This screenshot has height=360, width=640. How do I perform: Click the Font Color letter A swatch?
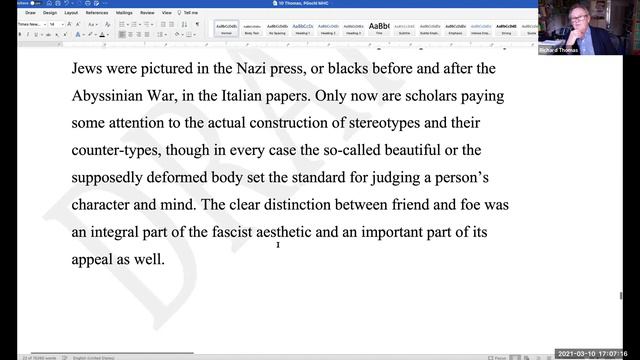(x=102, y=35)
